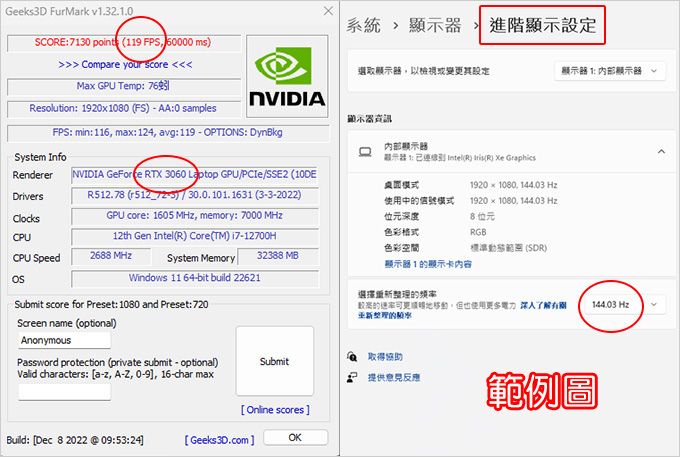Screen dimensions: 680x457
Task: Click the 12th Gen Intel Core i7-12700H field
Action: pos(195,236)
